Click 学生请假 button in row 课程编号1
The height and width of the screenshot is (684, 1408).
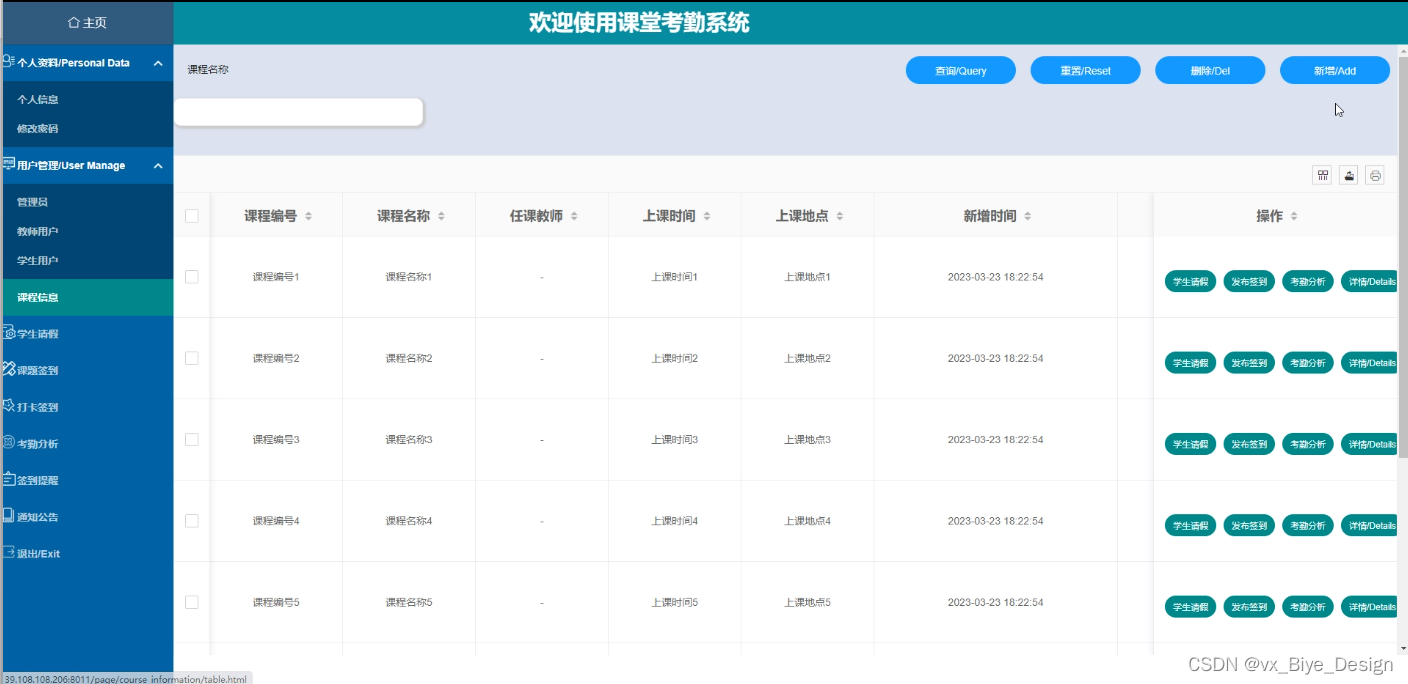pyautogui.click(x=1190, y=282)
